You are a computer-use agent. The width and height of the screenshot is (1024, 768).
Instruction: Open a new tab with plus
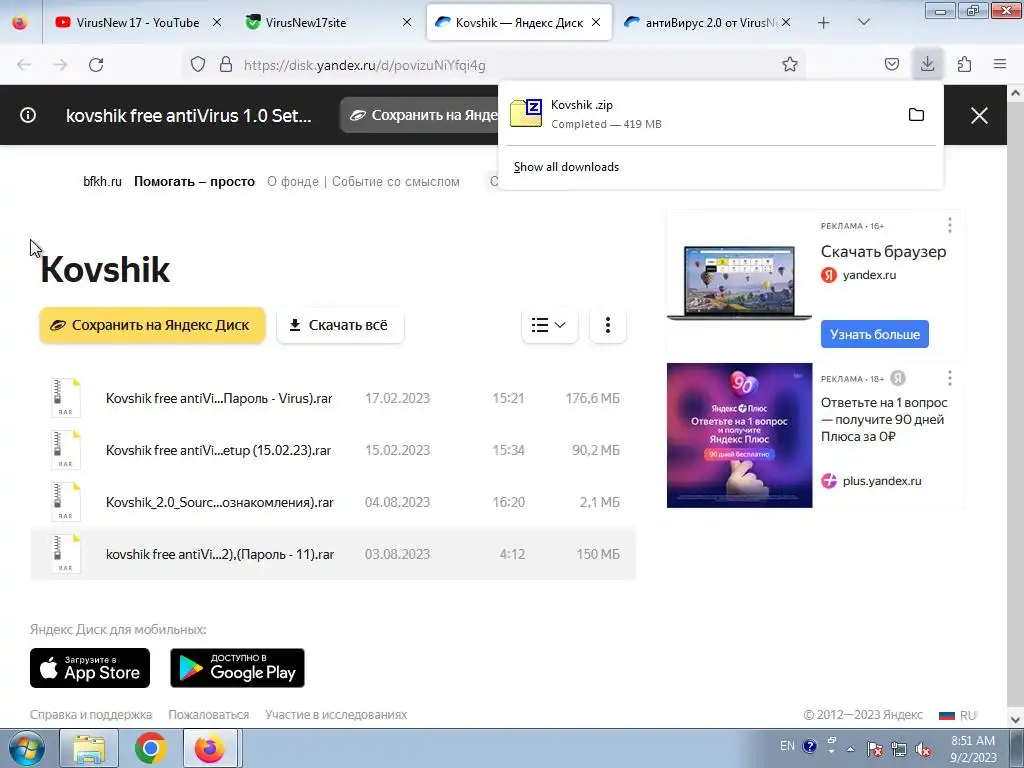click(824, 23)
